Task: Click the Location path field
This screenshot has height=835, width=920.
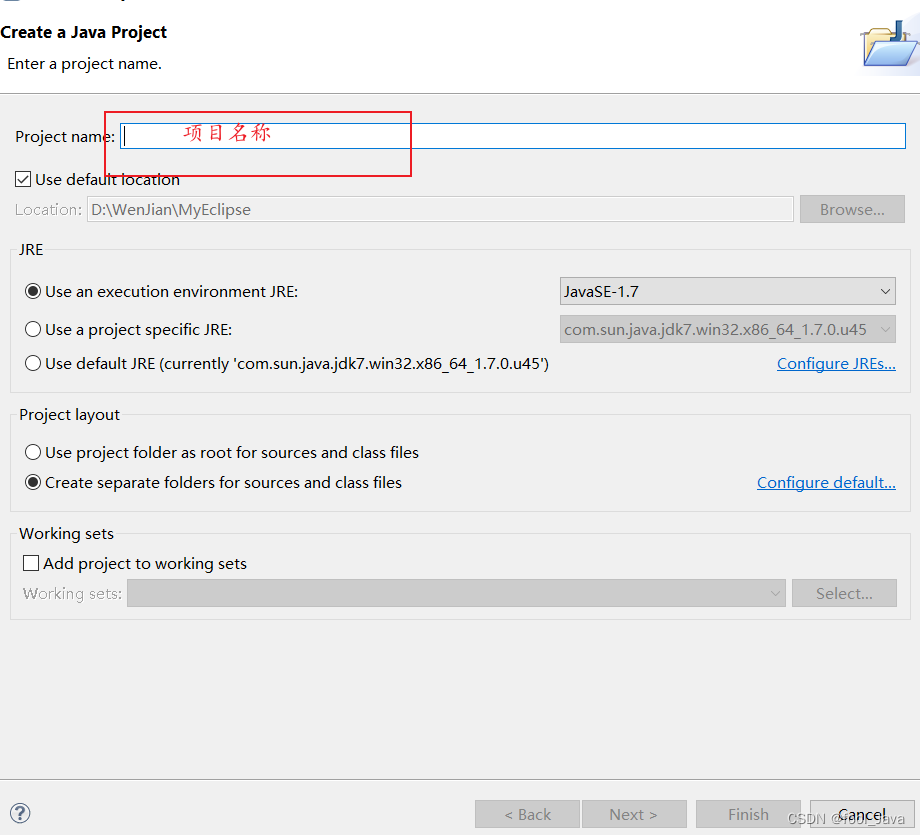Action: (440, 209)
